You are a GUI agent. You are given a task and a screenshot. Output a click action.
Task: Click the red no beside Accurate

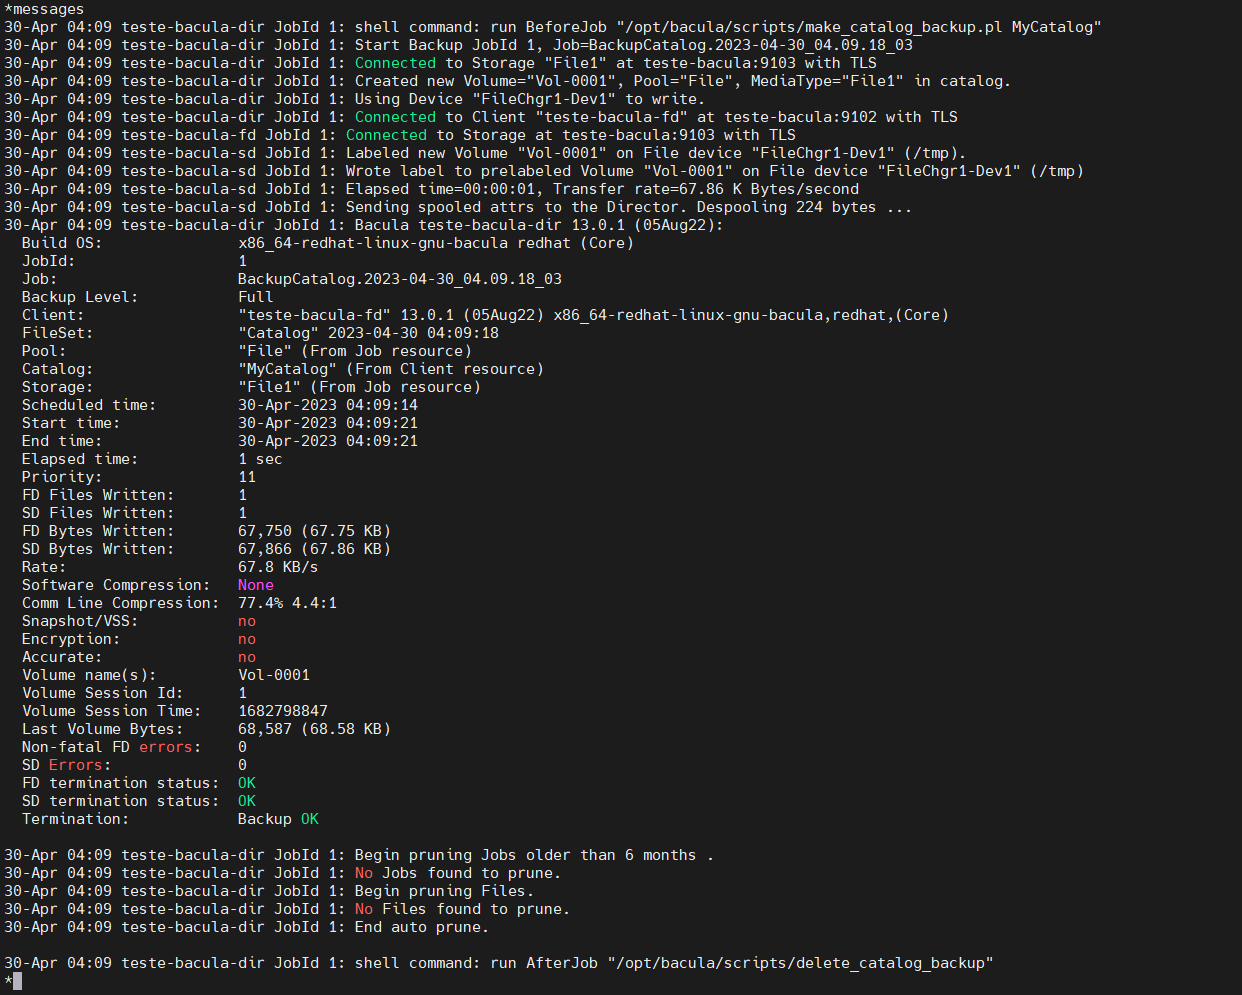(x=247, y=657)
